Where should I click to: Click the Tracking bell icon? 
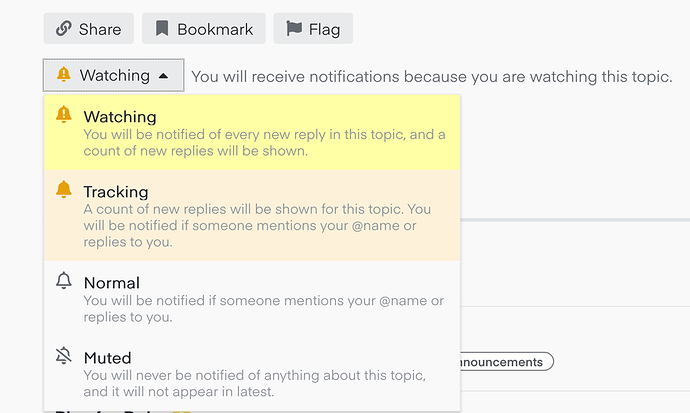[x=64, y=190]
